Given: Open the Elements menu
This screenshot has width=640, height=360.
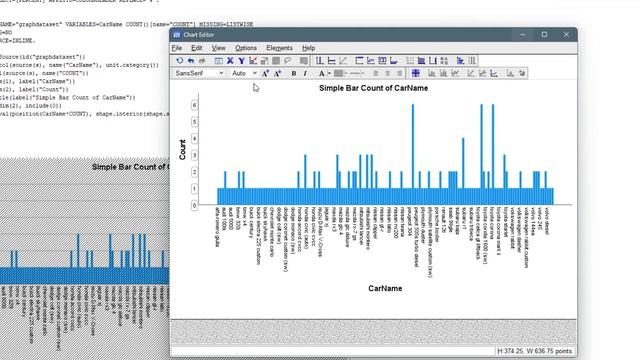Looking at the screenshot, I should pyautogui.click(x=279, y=48).
